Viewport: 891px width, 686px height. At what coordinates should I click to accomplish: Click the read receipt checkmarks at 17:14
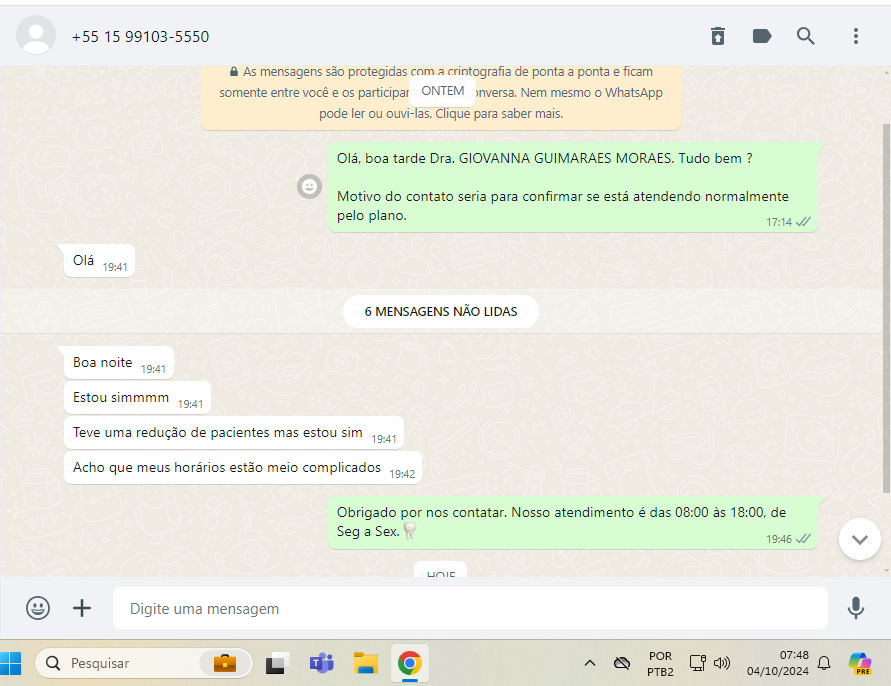(803, 222)
